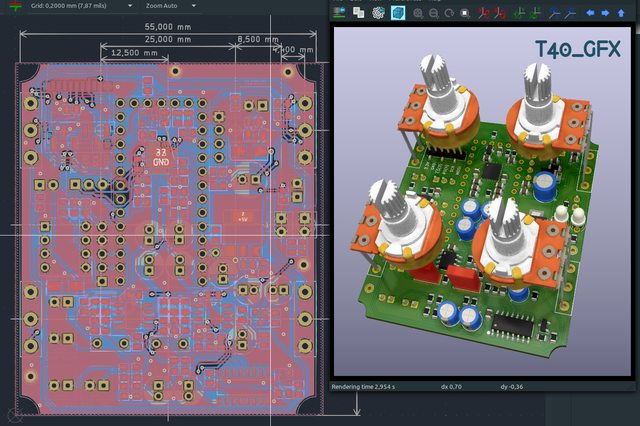Zoom out of the 3D view
Image resolution: width=640 pixels, height=426 pixels.
click(x=433, y=13)
